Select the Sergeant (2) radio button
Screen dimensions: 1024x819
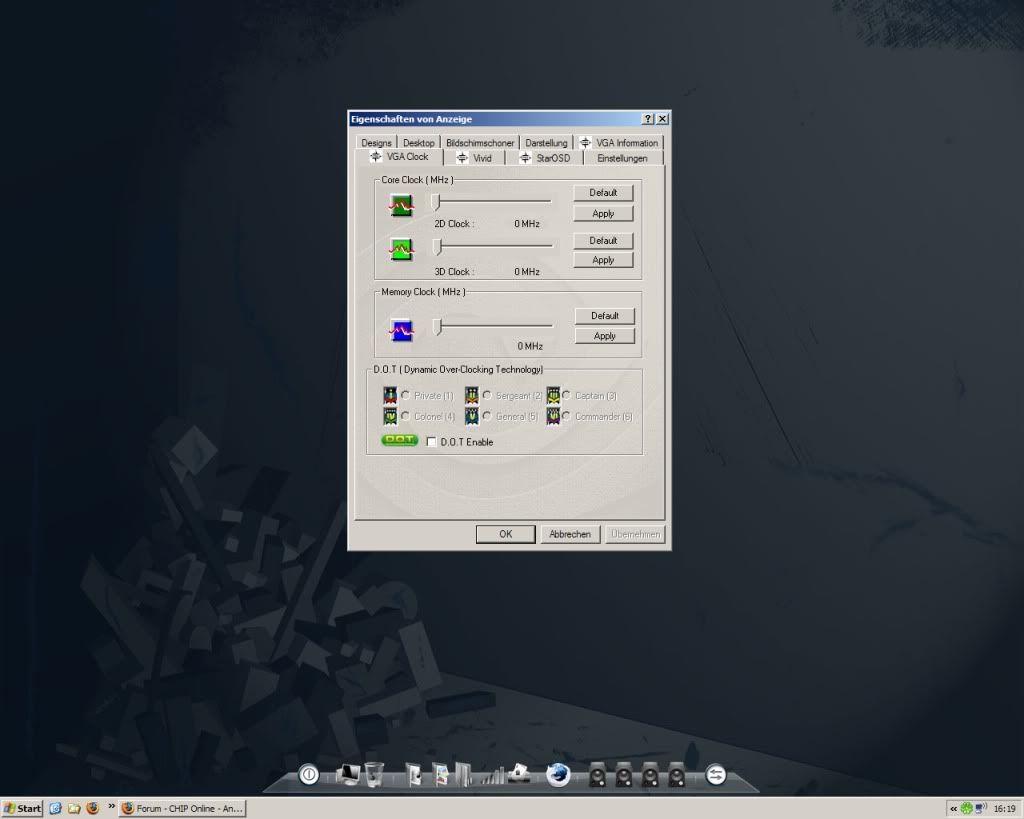tap(487, 395)
